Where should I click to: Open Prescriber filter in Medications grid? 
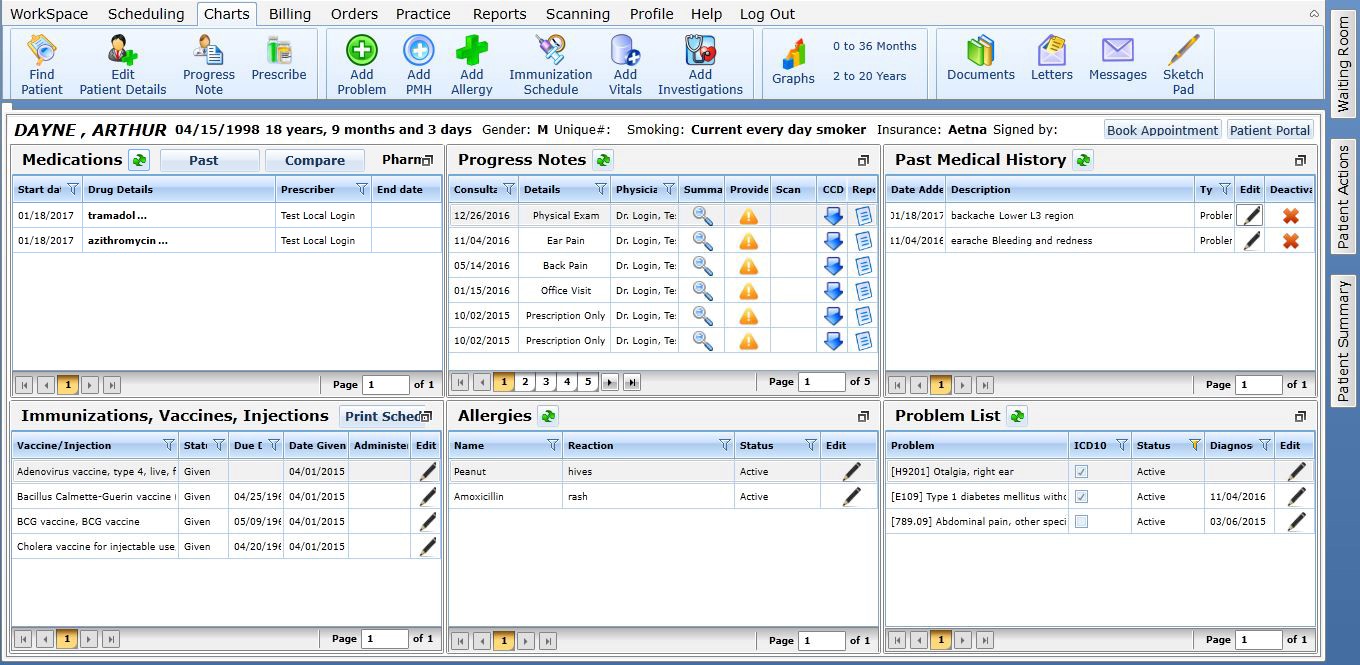(363, 189)
